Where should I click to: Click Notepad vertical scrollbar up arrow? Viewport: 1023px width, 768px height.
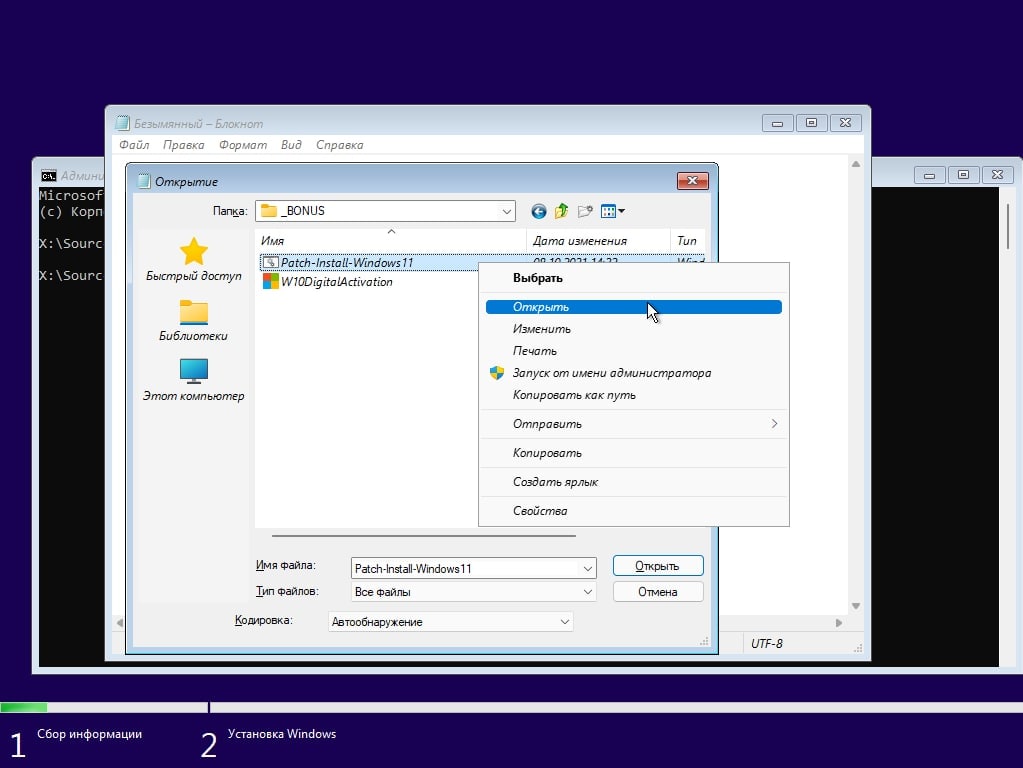[x=856, y=164]
